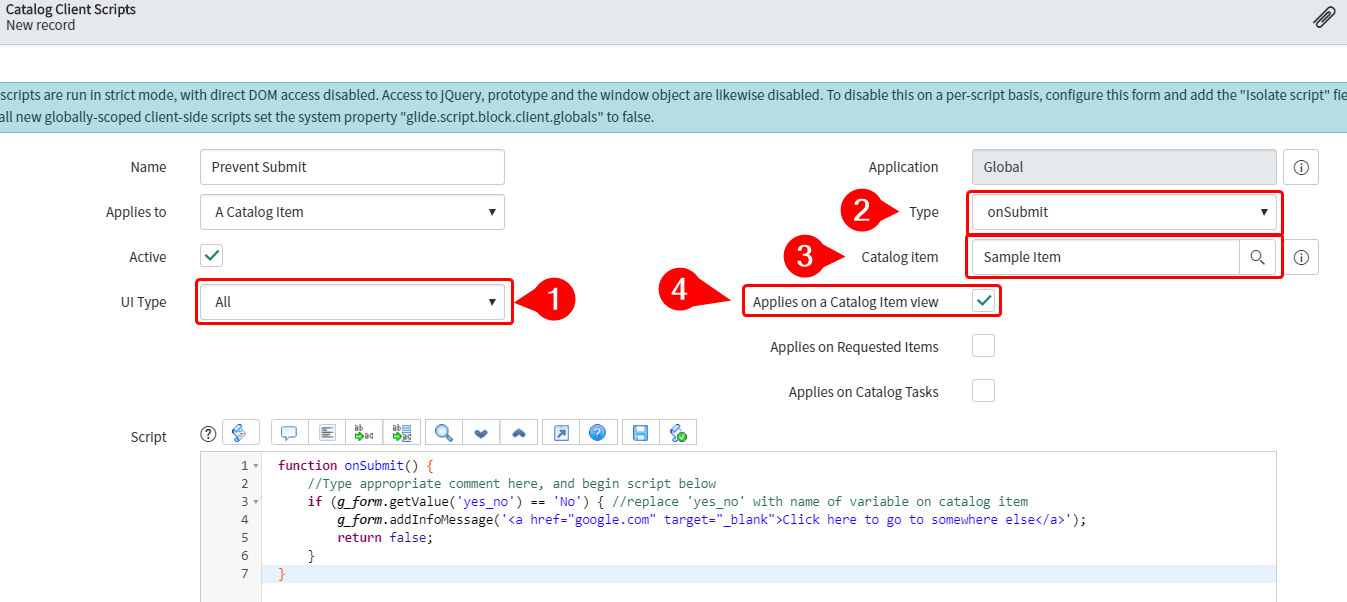Screen dimensions: 1347x602
Task: Click the 'function onSubmit()' code line
Action: pyautogui.click(x=355, y=466)
